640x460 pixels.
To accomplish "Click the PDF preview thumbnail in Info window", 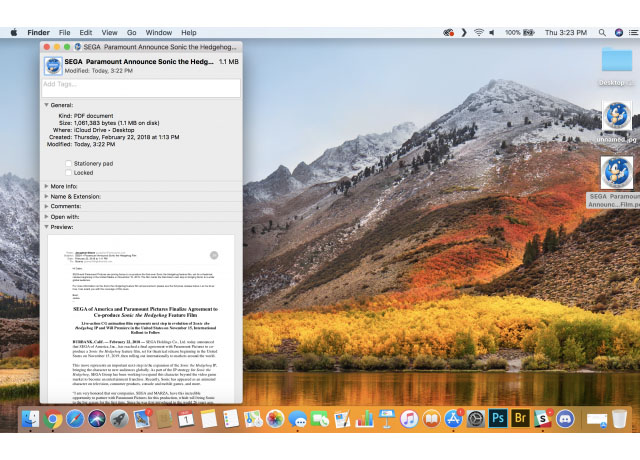I will click(x=141, y=319).
